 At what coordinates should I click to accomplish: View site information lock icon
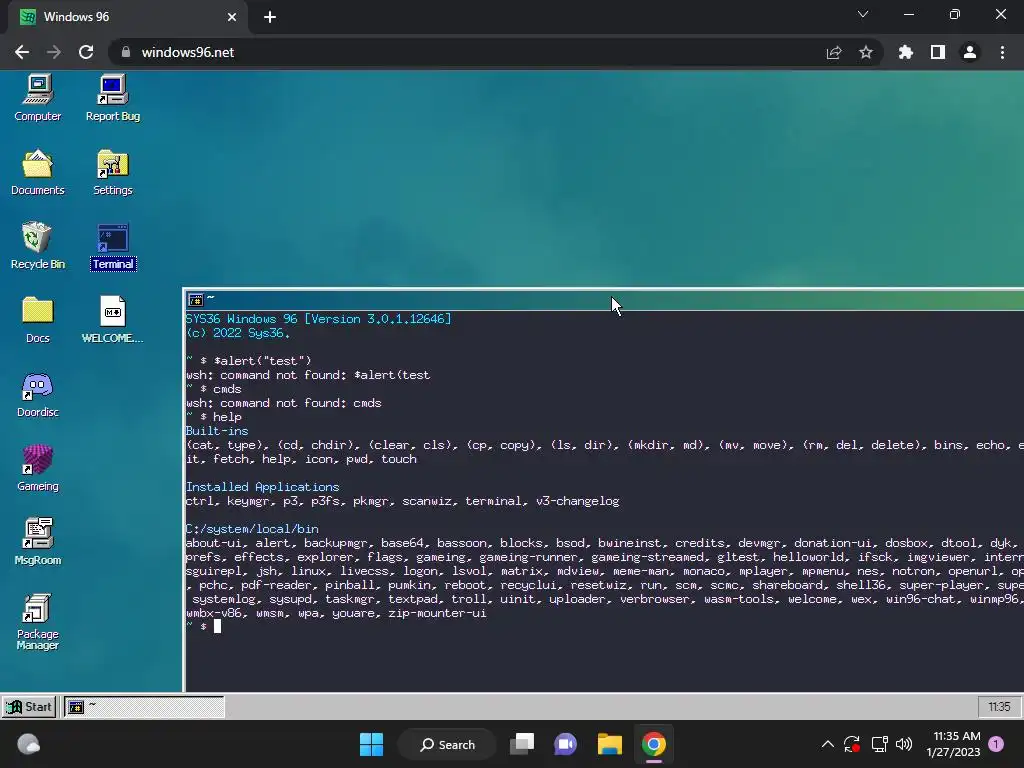[x=126, y=52]
